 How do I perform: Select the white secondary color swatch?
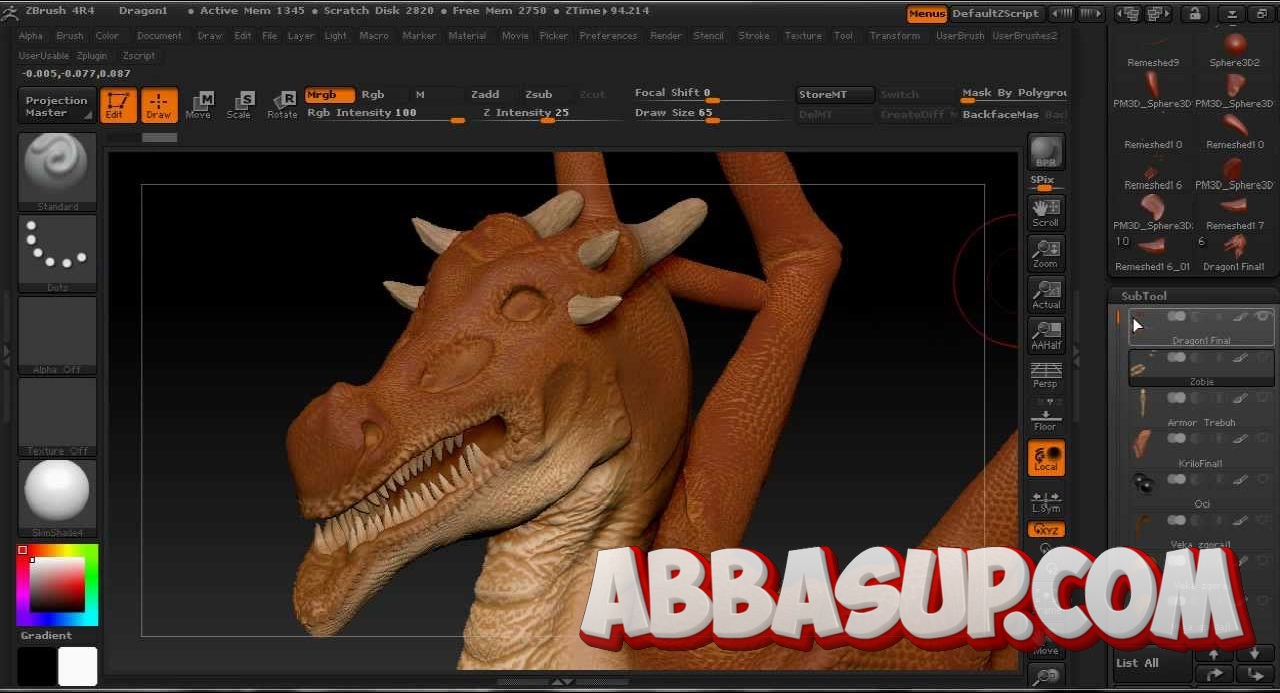78,666
